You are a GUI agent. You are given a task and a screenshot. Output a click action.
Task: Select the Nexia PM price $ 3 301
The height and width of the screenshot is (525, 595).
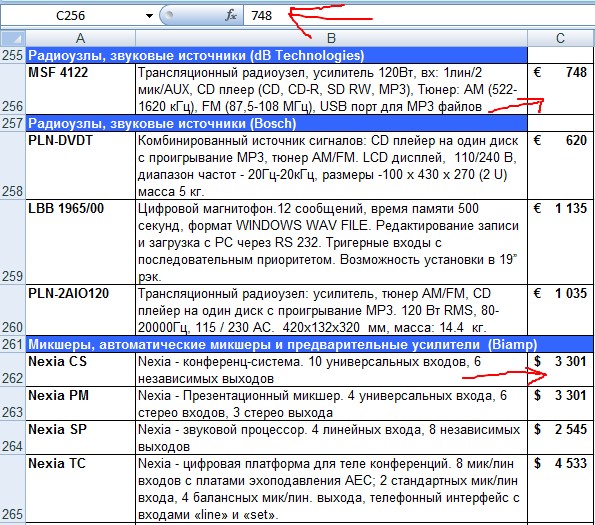tap(560, 404)
